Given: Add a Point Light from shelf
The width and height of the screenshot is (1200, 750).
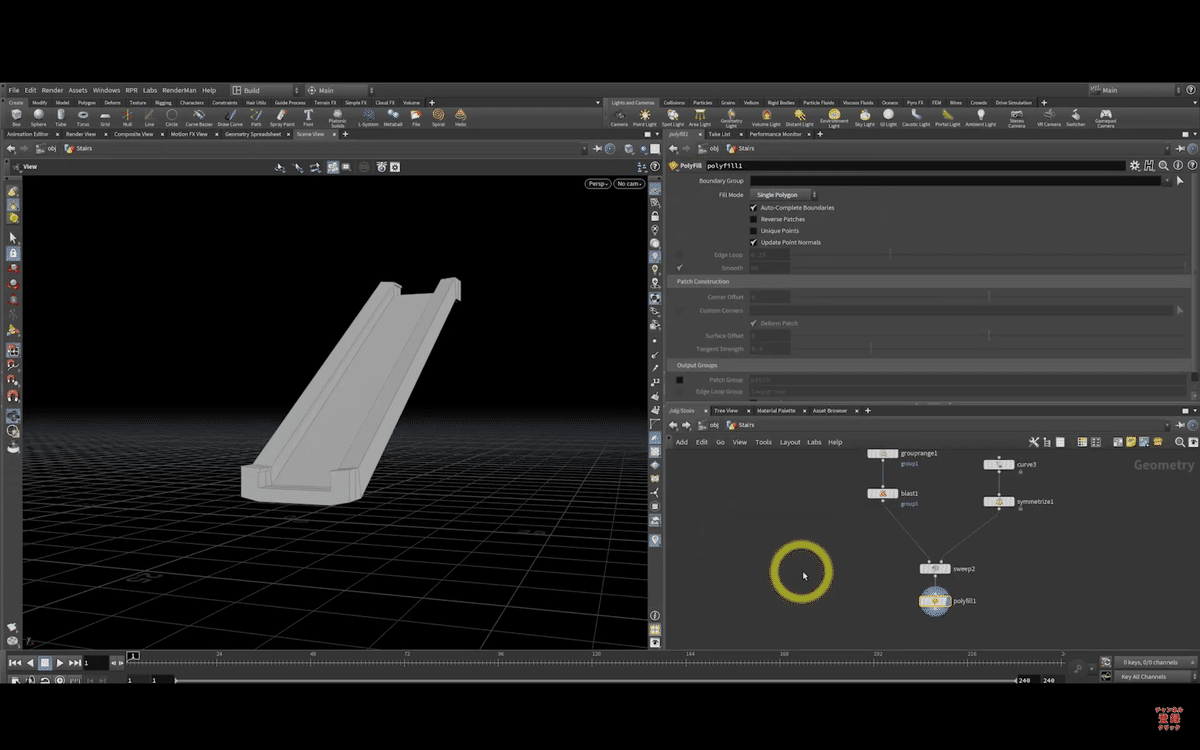Looking at the screenshot, I should pos(646,117).
